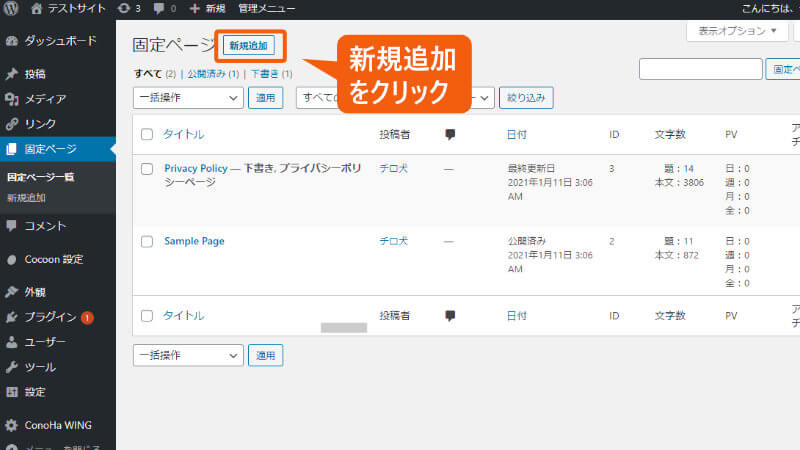
Task: Click the bottom 適用 apply button
Action: click(265, 355)
